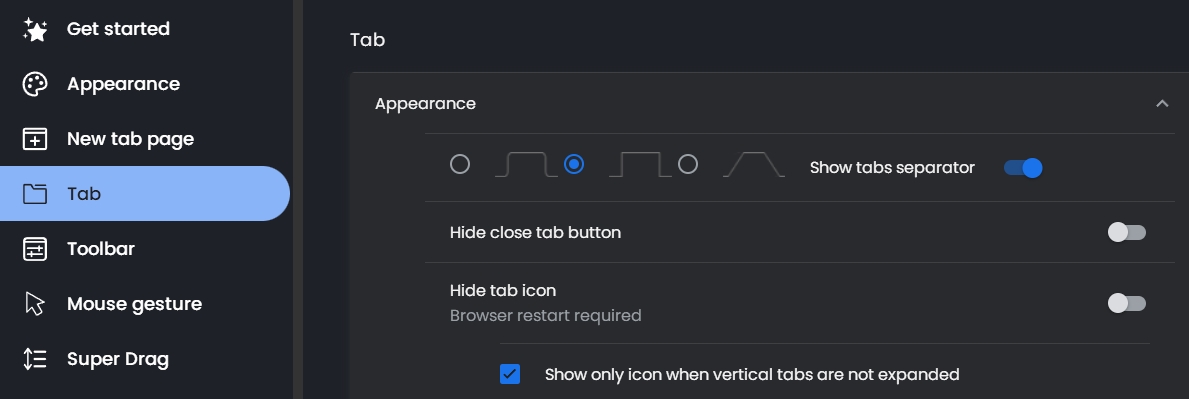1189x399 pixels.
Task: Choose the third trapezoid tab style radio
Action: 688,164
